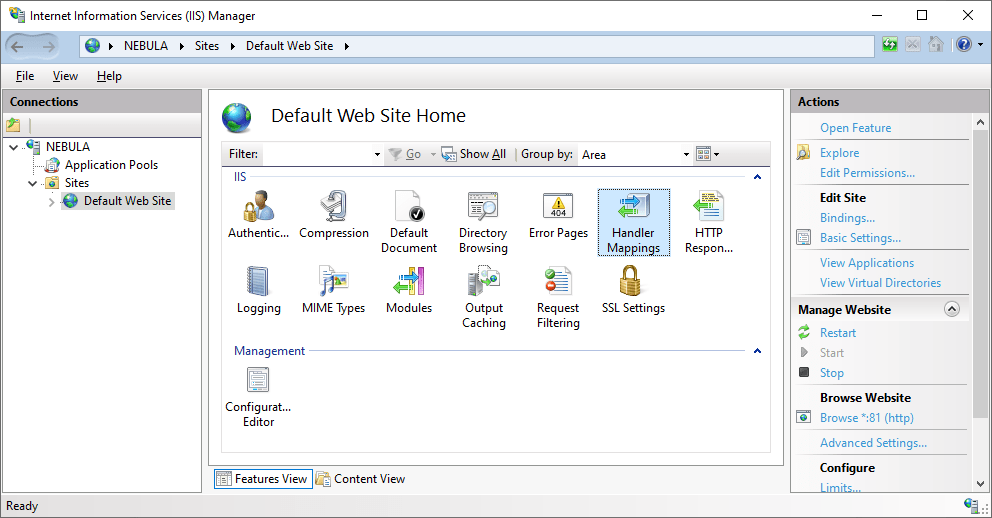
Task: Collapse the Sites tree node
Action: (32, 183)
